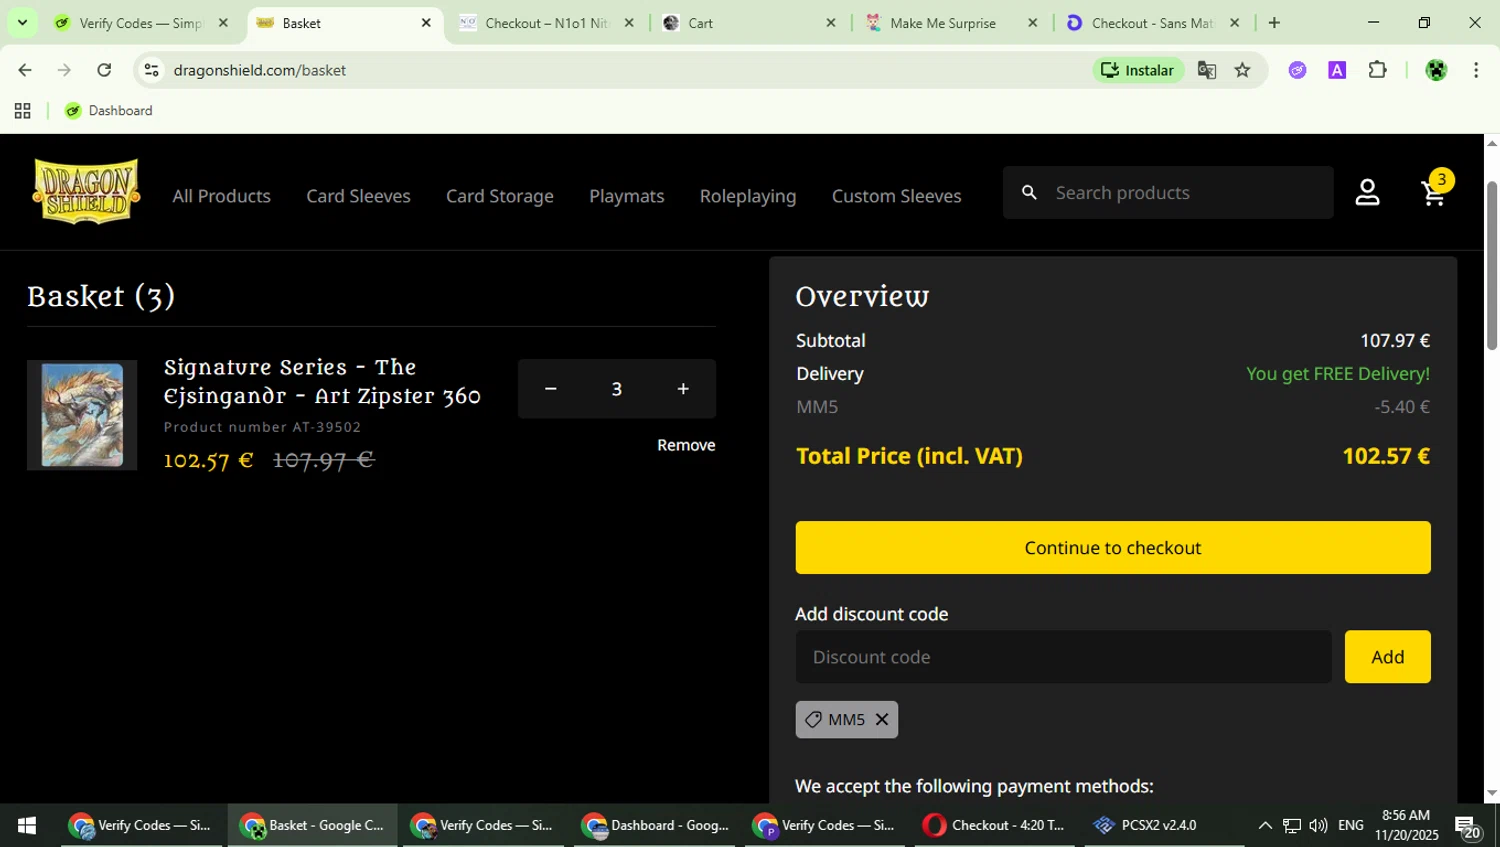The height and width of the screenshot is (847, 1500).
Task: Click the page vertical scrollbar
Action: point(1491,265)
